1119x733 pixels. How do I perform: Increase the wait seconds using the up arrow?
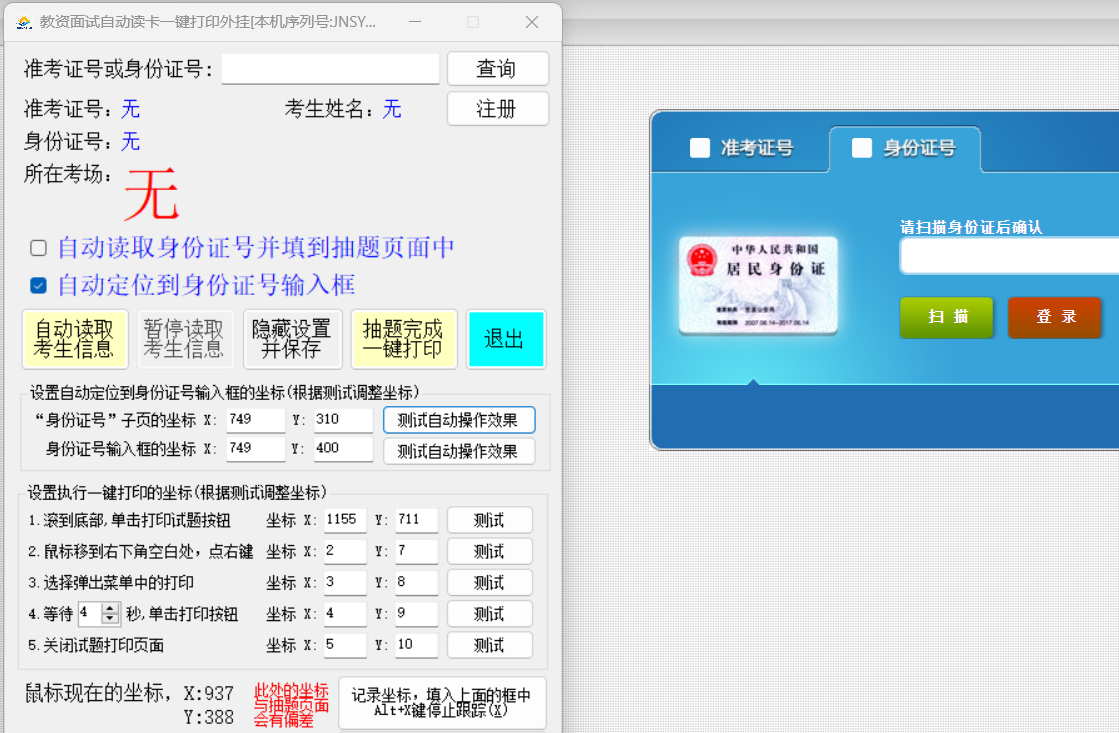point(110,608)
